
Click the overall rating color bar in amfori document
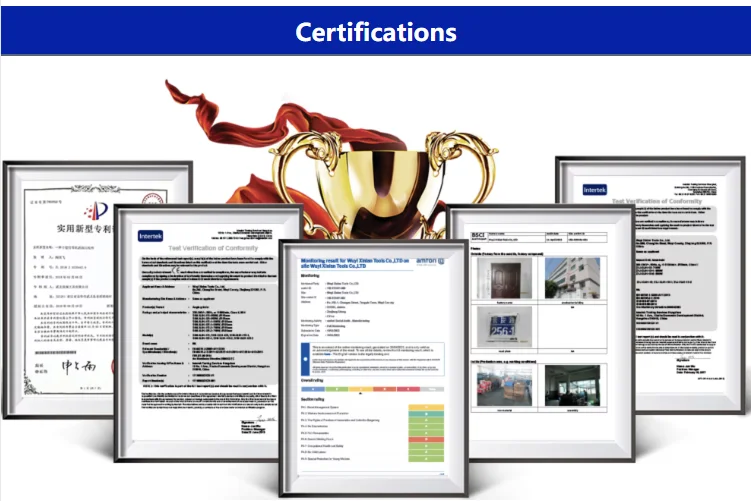tap(372, 389)
